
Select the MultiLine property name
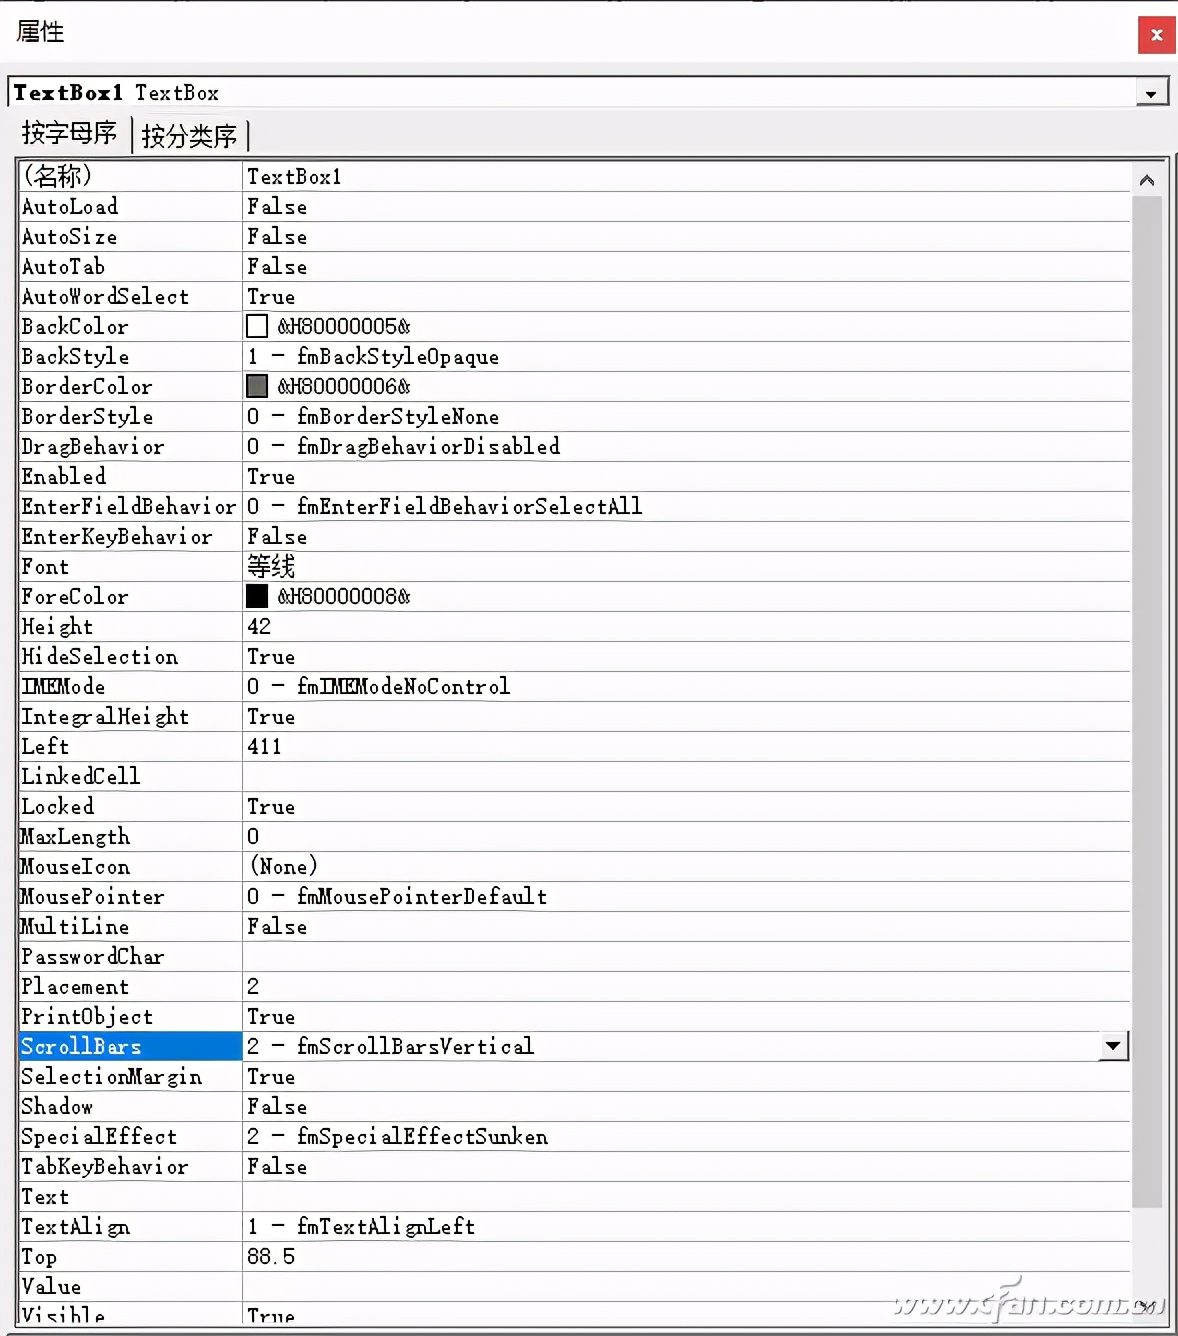[x=75, y=926]
